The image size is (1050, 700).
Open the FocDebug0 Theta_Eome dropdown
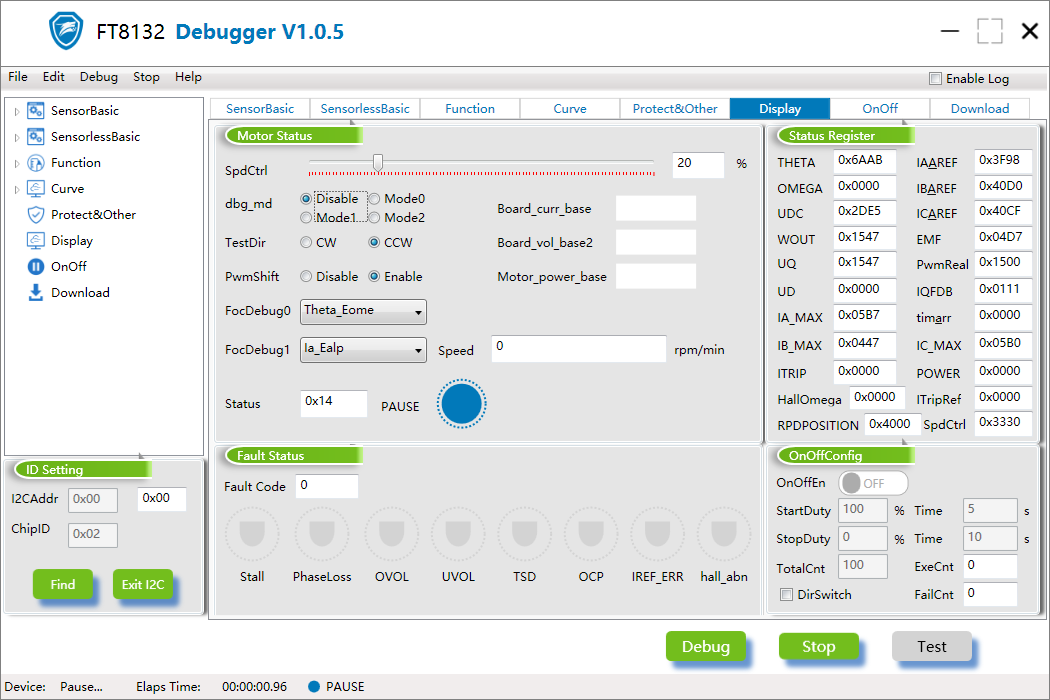(x=363, y=311)
